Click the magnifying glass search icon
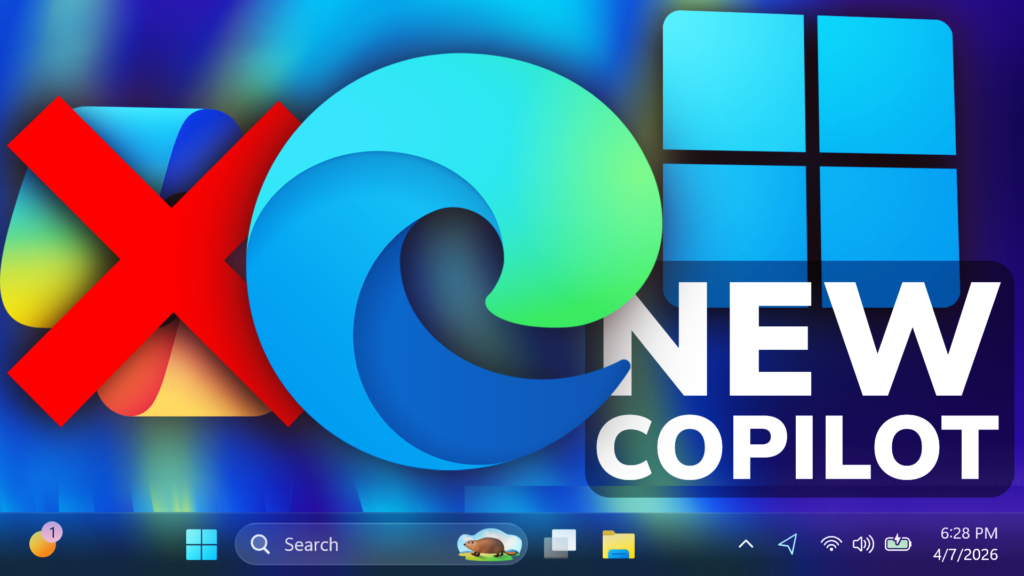Screen dimensions: 1024x576 [261, 545]
